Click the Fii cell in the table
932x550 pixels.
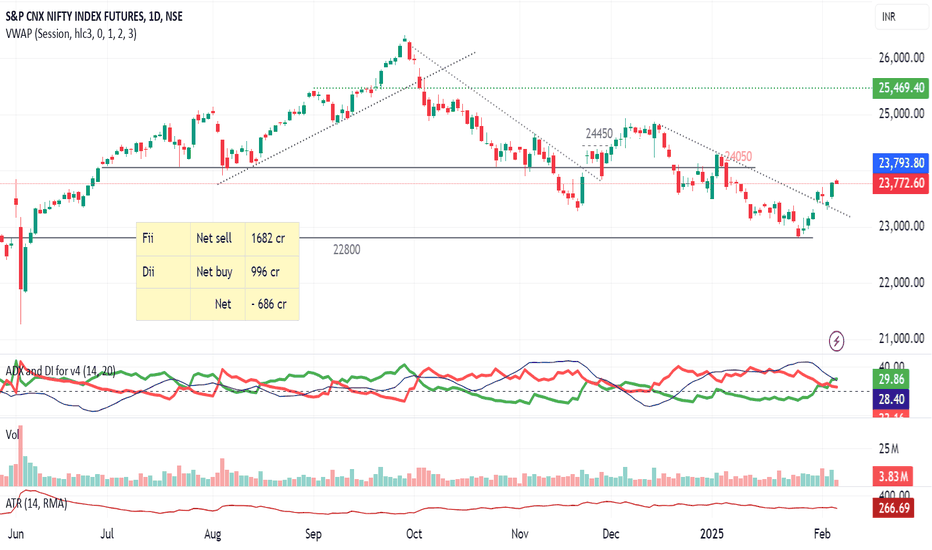pos(163,238)
